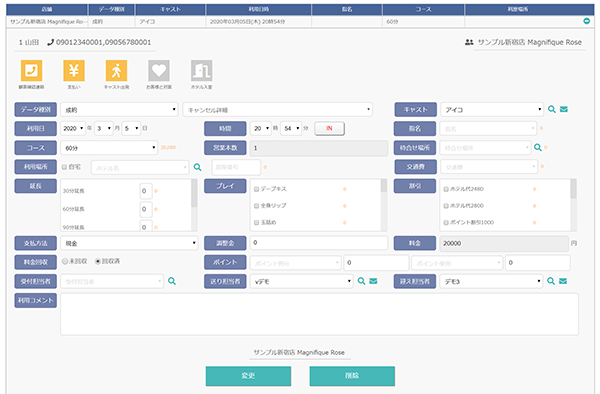Click mail icon next to キャスト dropdown

point(564,109)
